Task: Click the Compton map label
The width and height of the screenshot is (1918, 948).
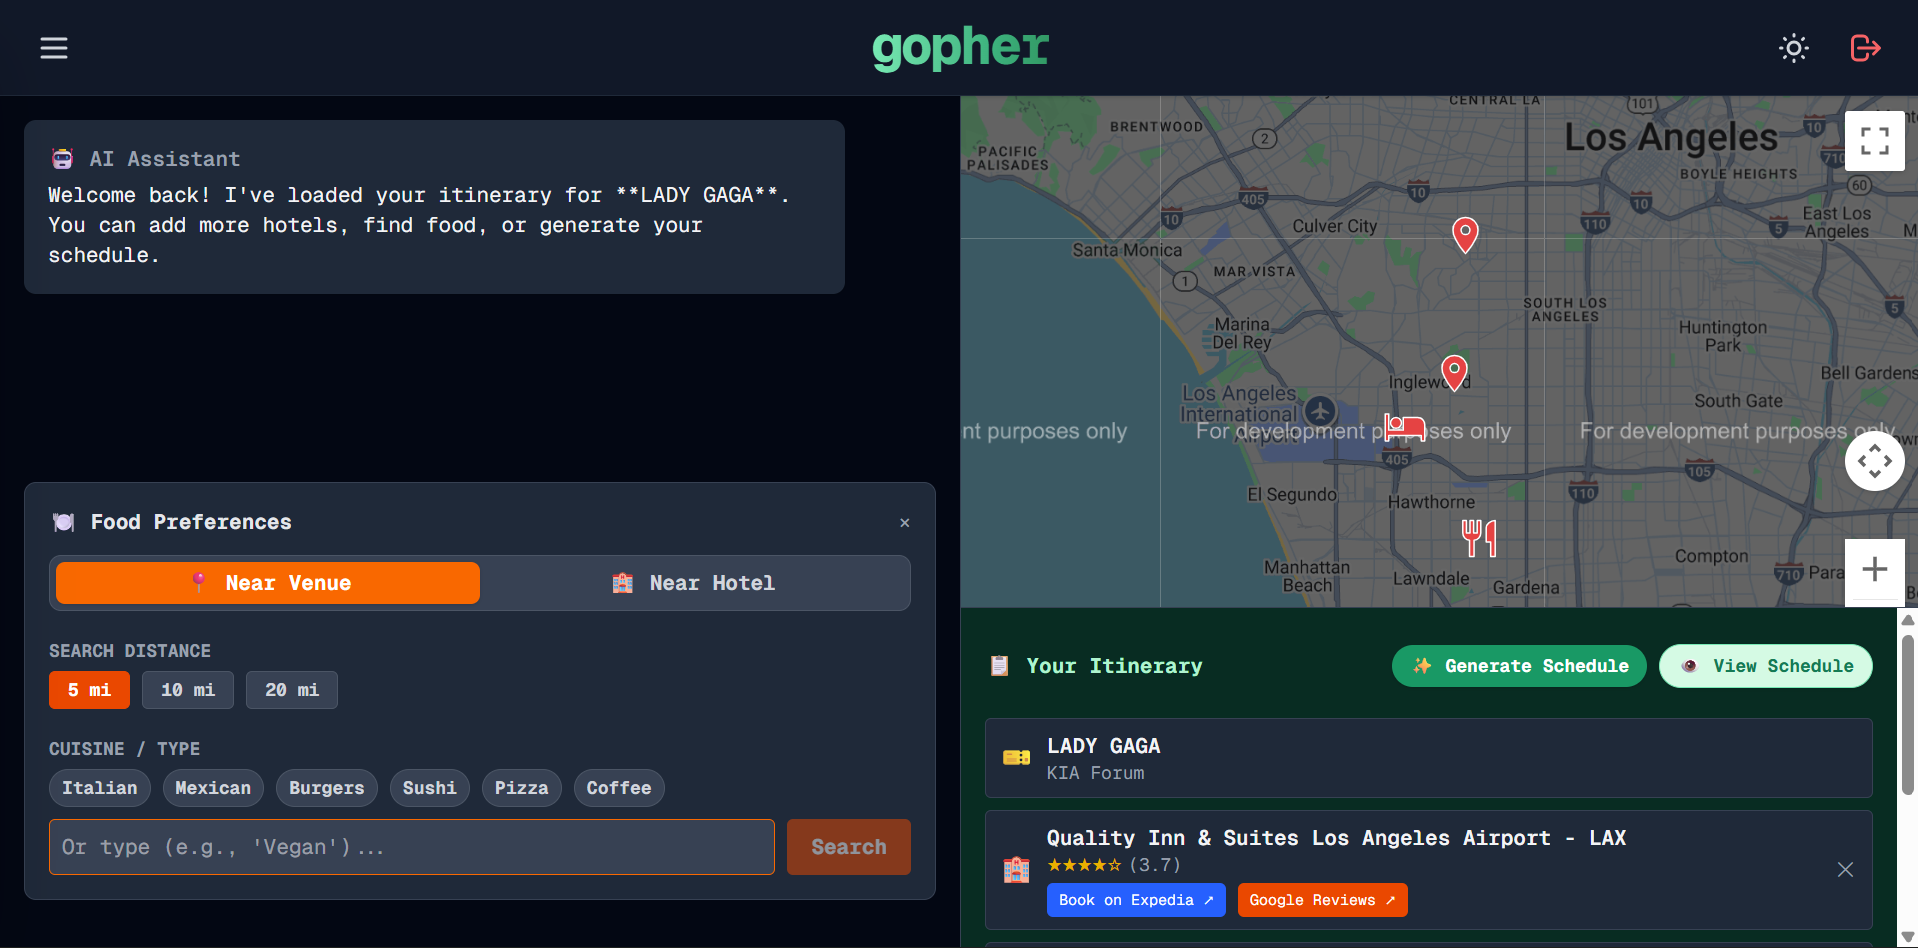Action: pos(1711,556)
